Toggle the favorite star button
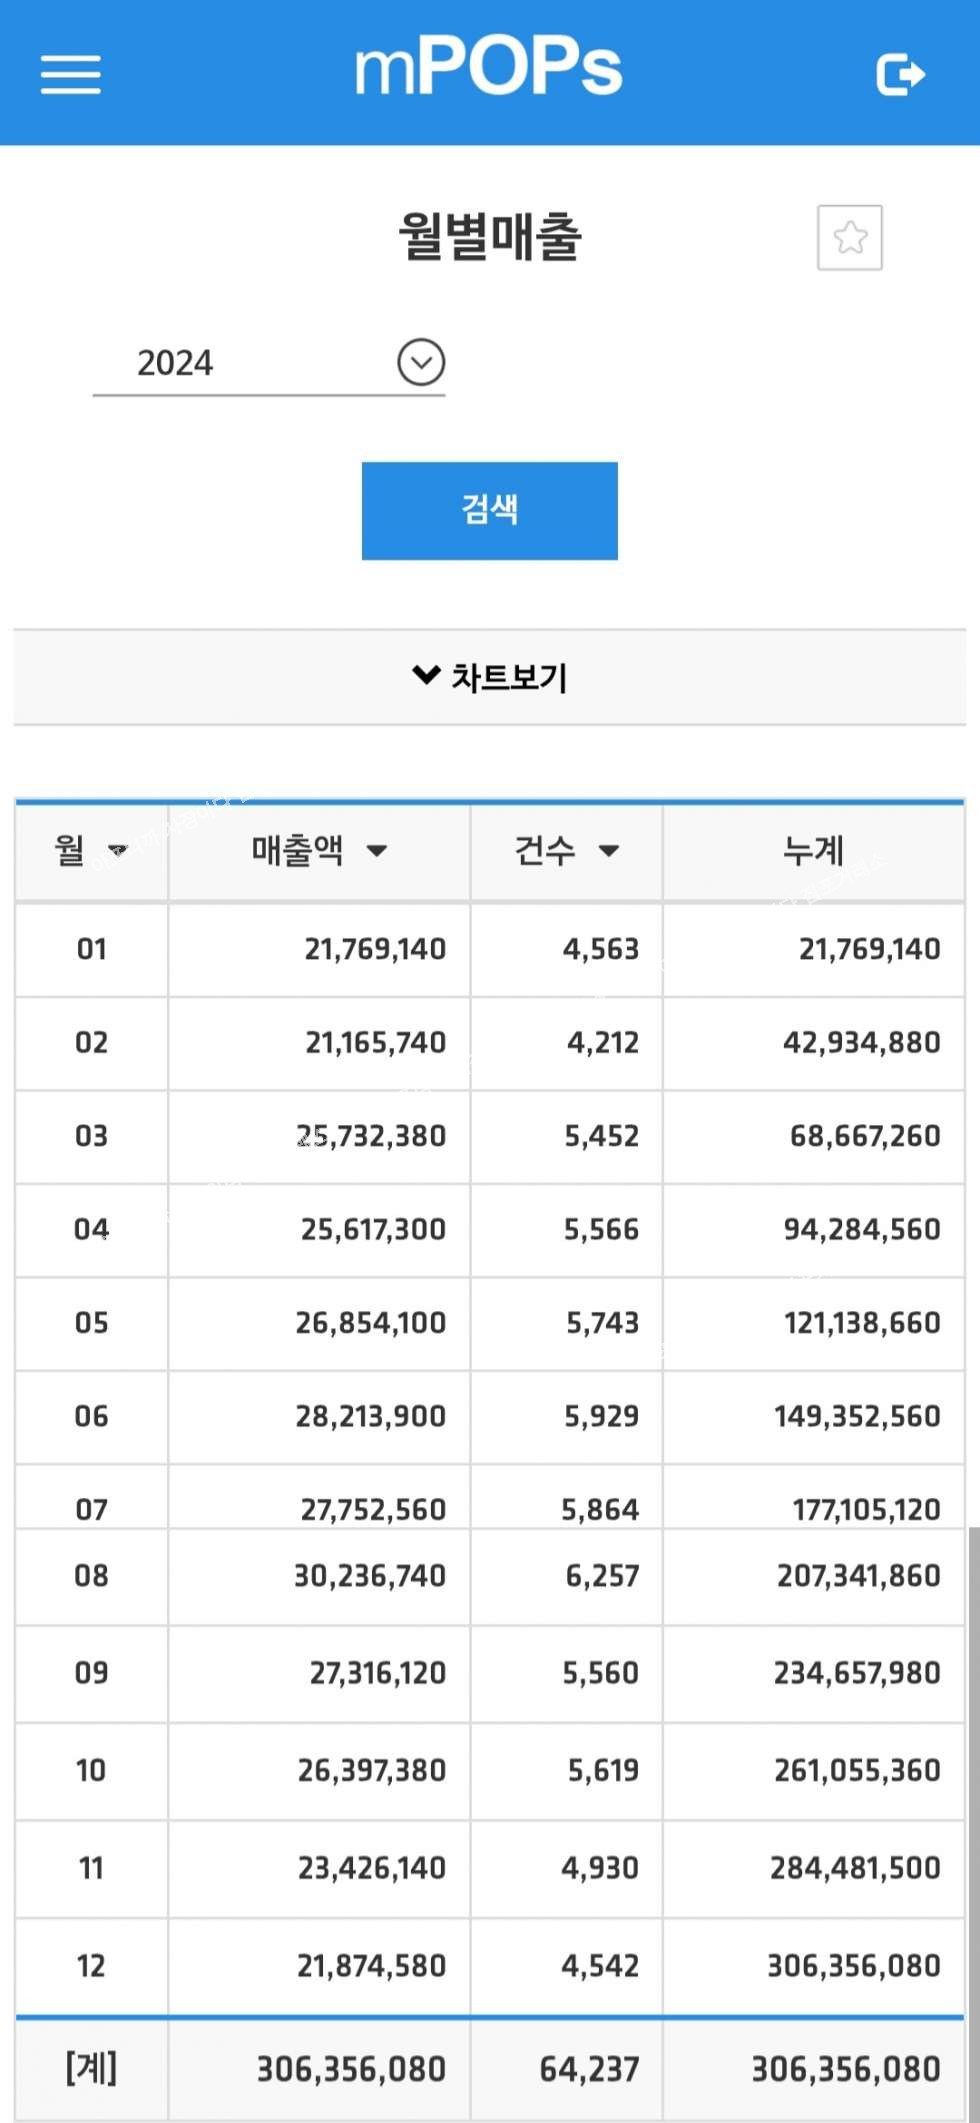 pos(849,238)
